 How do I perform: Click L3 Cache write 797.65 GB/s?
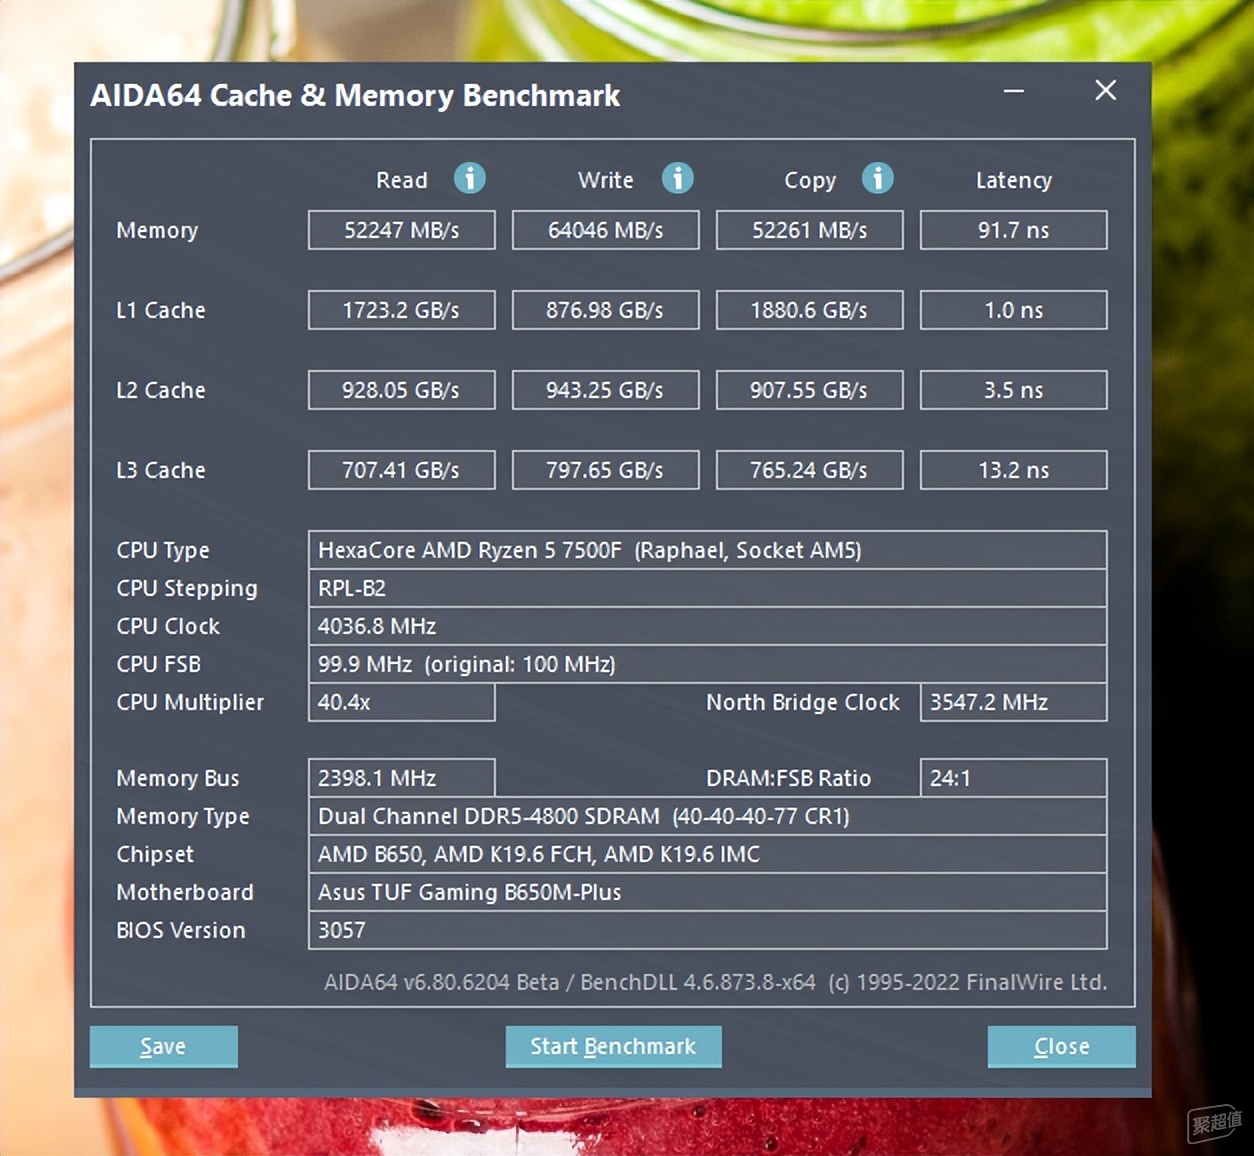pos(606,470)
